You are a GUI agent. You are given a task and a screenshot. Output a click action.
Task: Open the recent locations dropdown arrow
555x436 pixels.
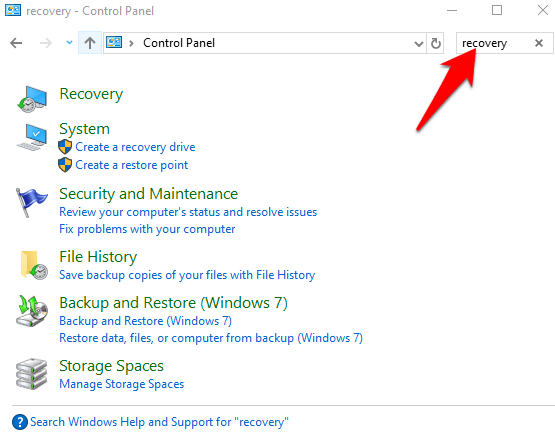(x=69, y=43)
